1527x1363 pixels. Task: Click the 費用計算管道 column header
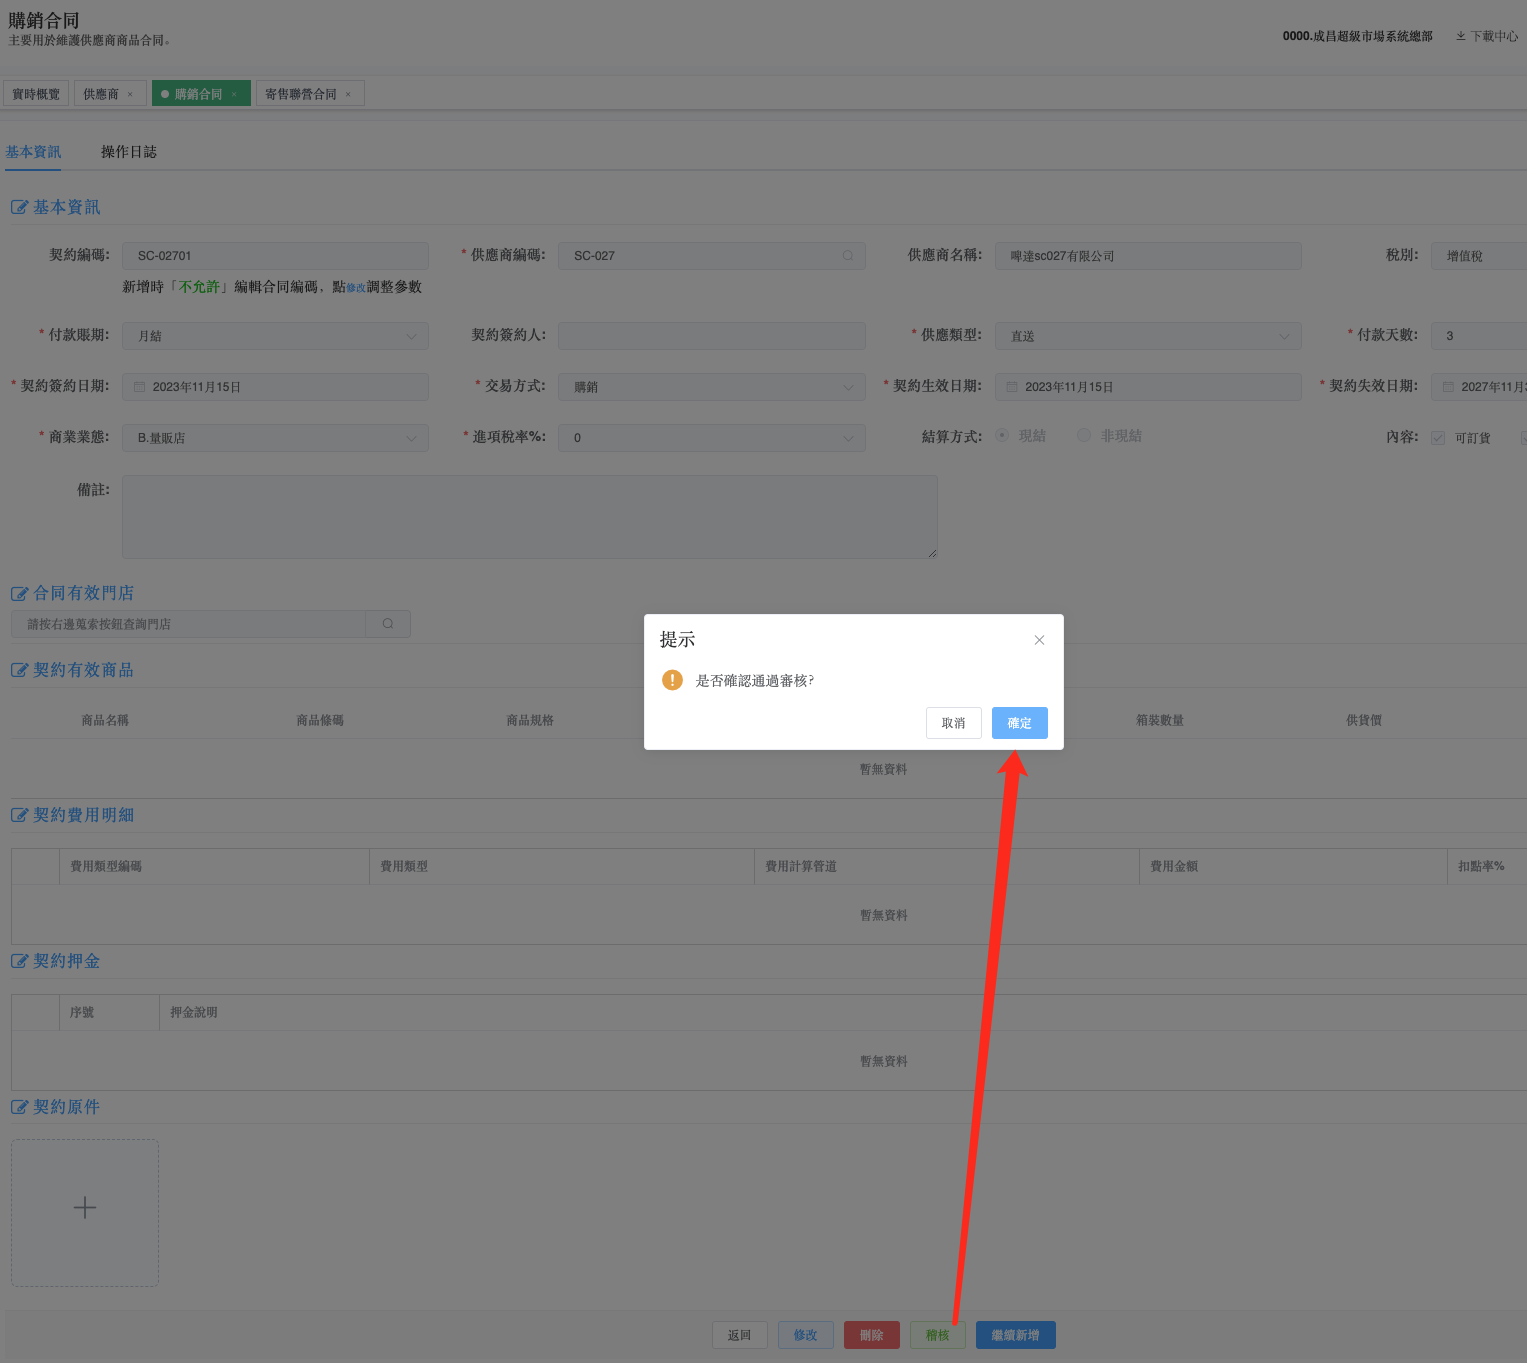801,866
